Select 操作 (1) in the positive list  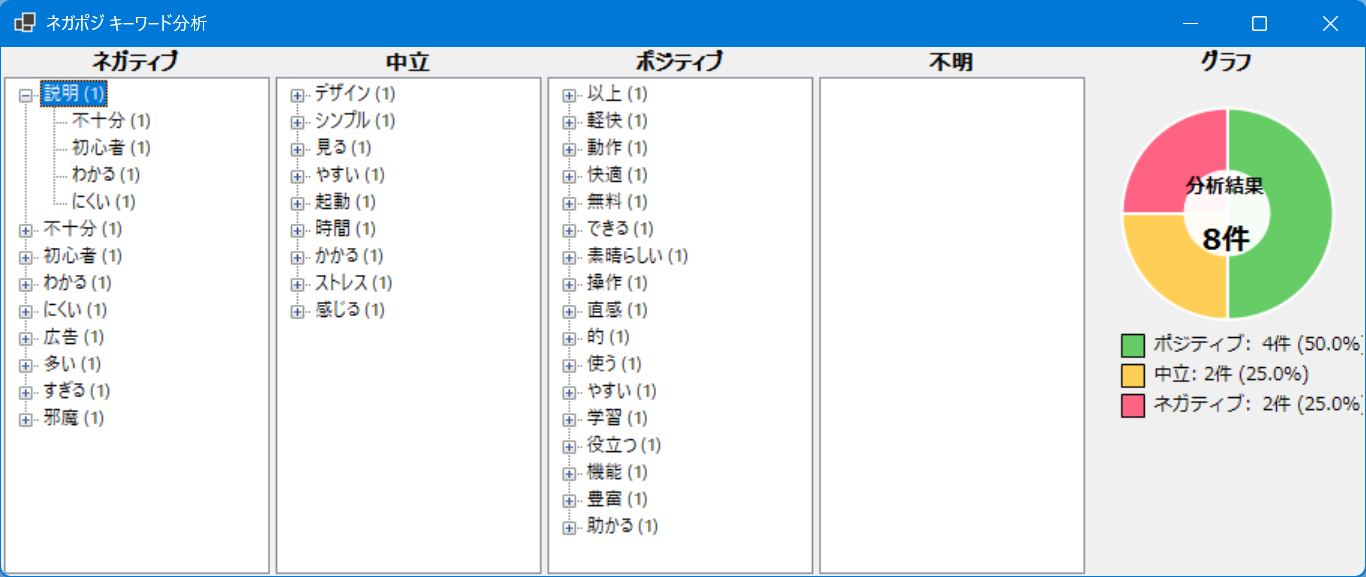[x=617, y=283]
